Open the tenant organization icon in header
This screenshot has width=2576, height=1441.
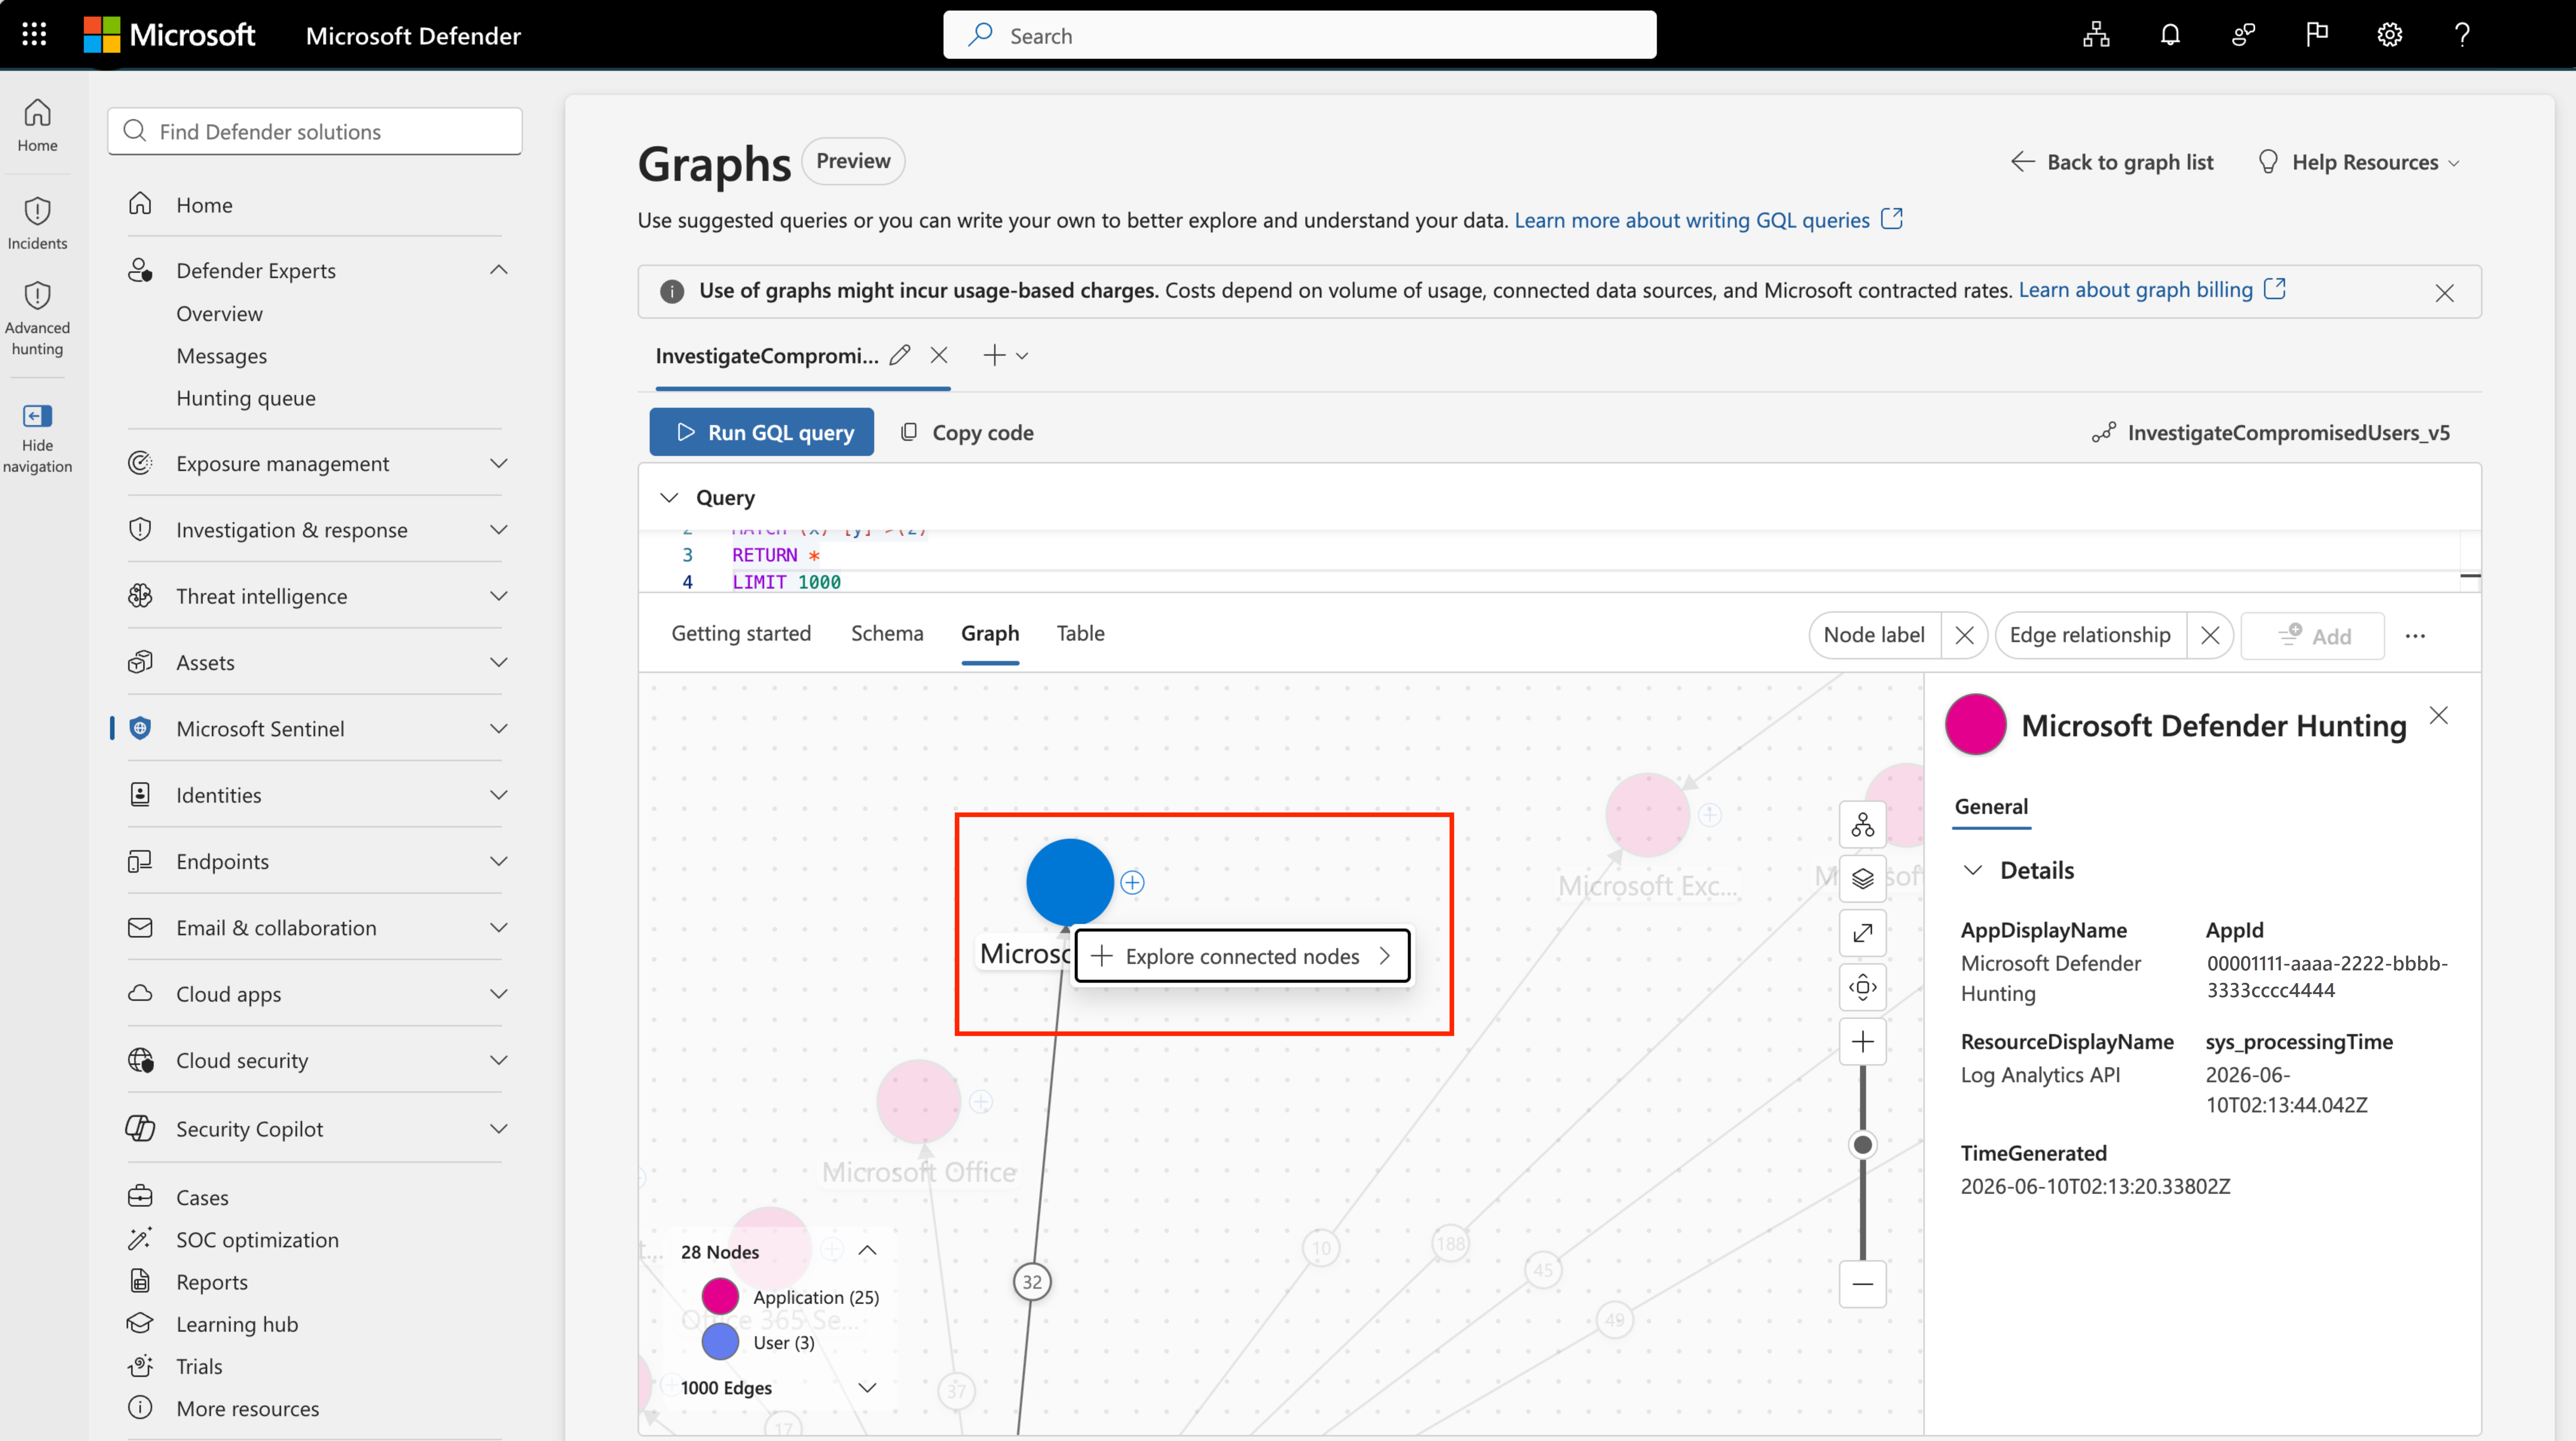[2096, 35]
